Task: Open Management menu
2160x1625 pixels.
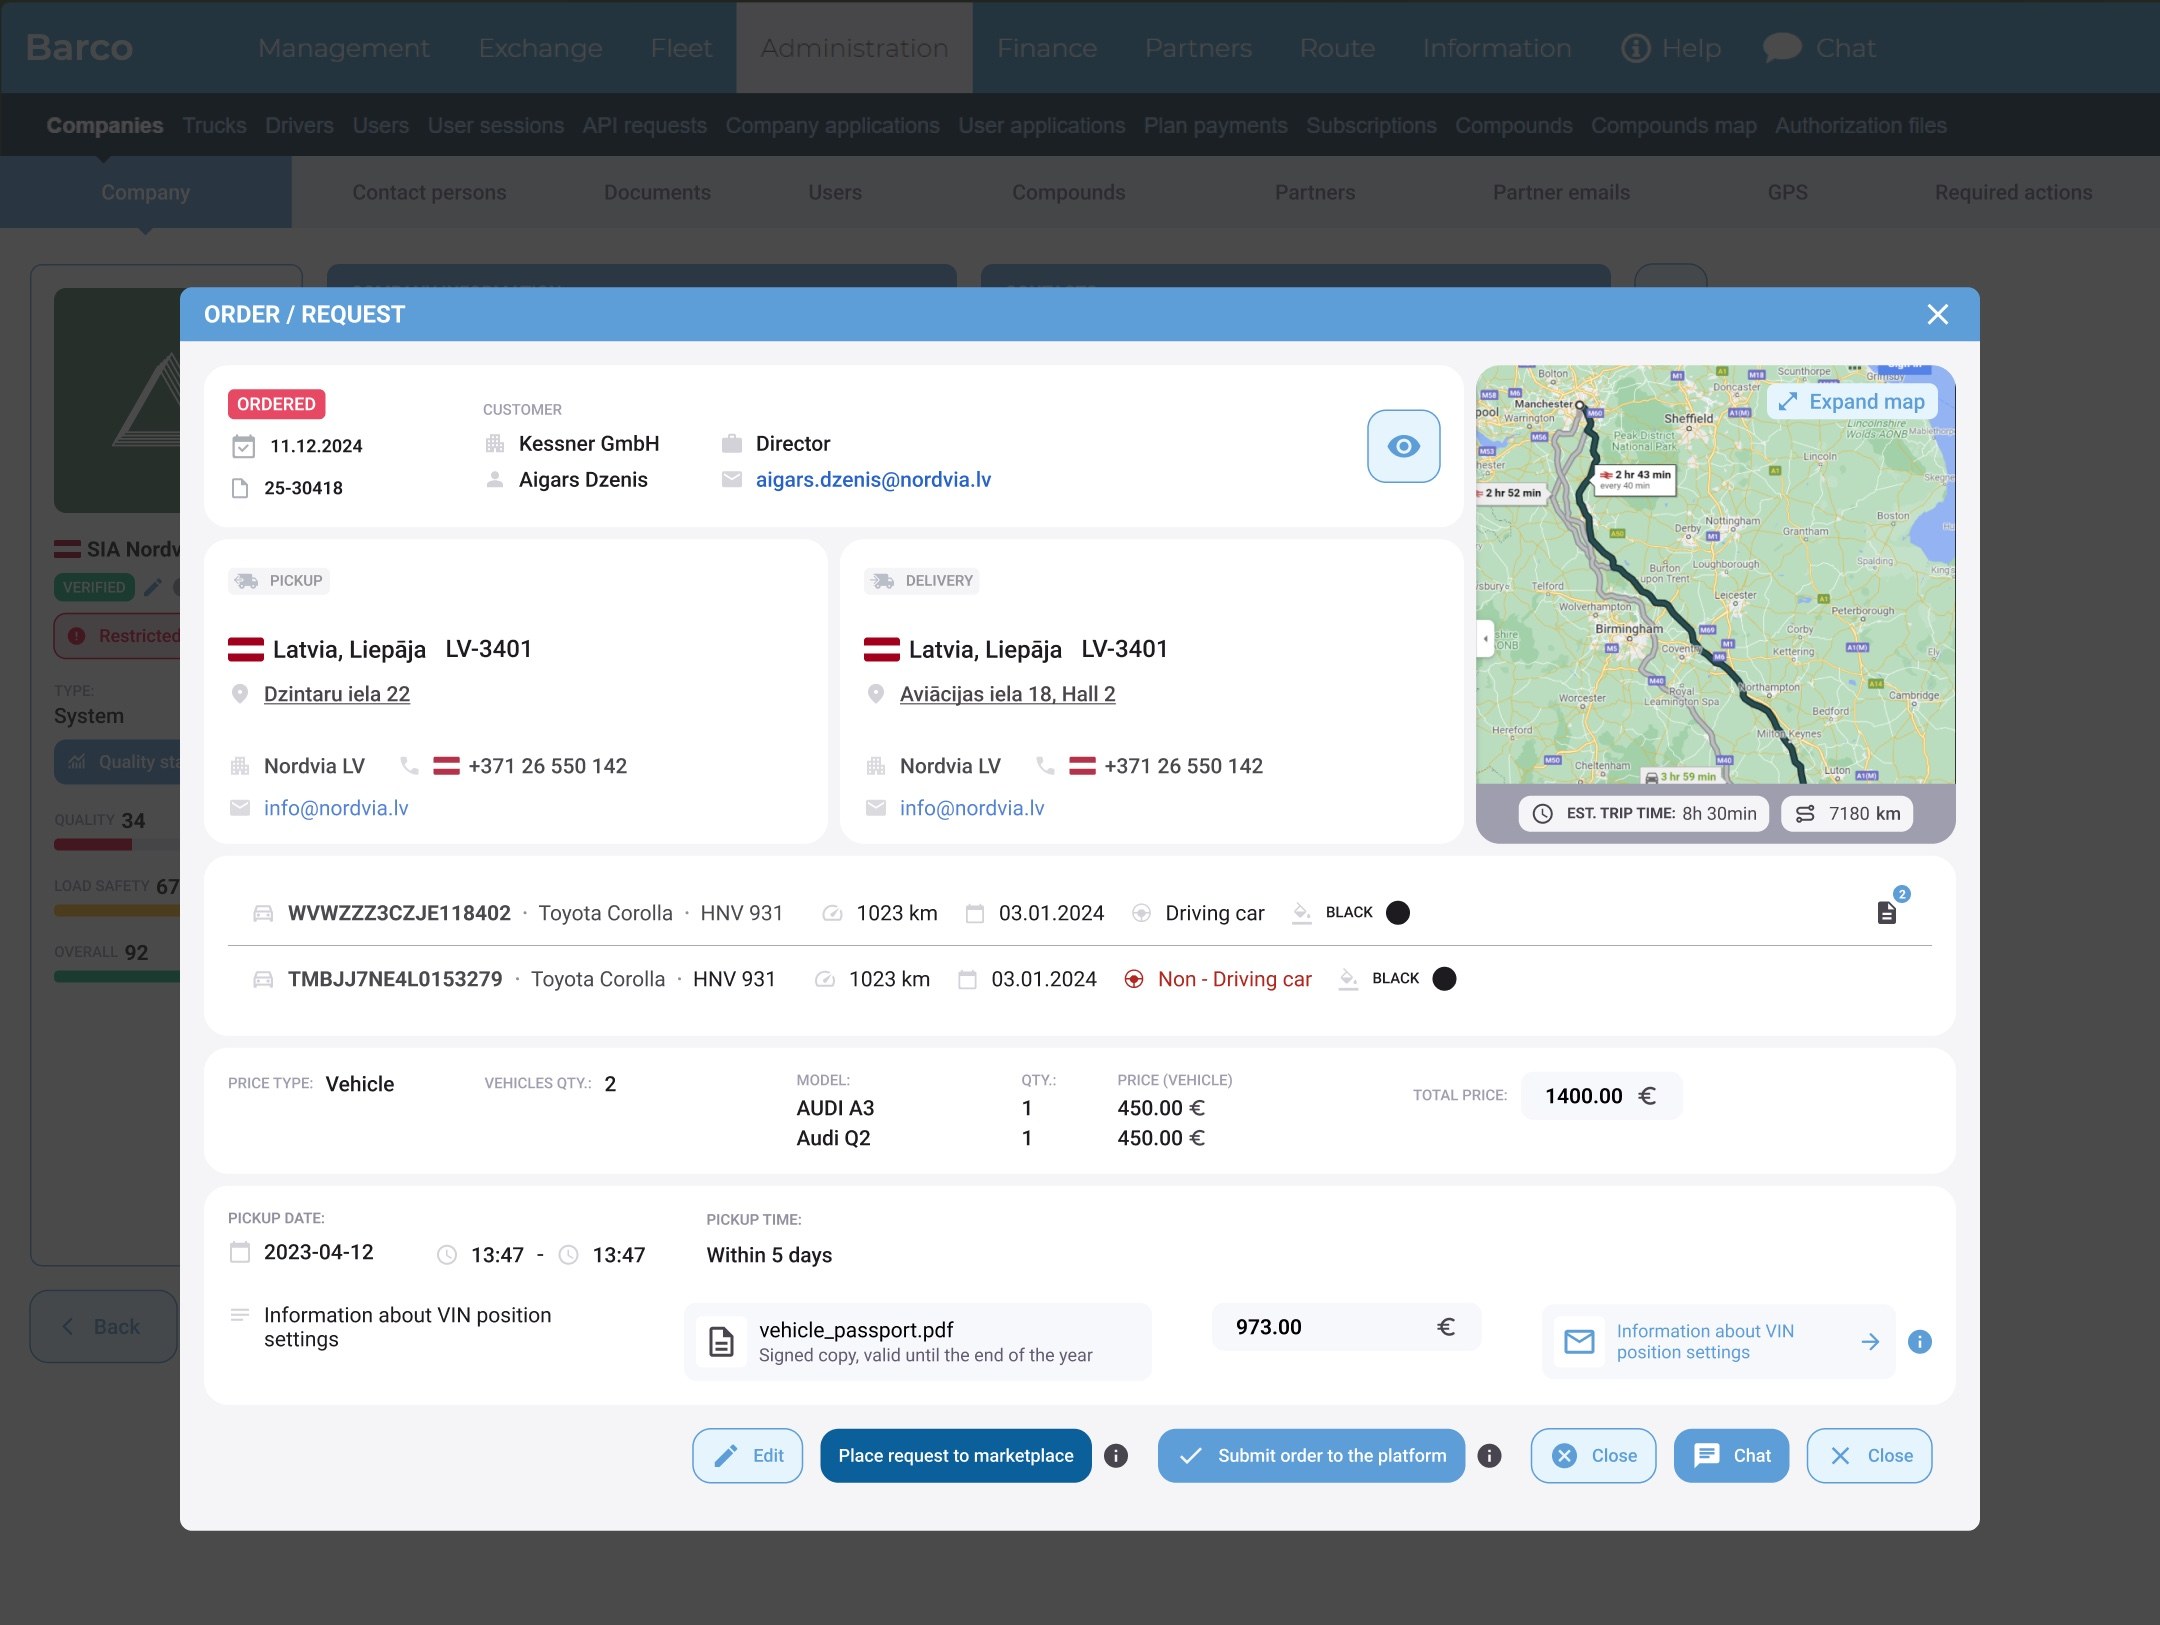Action: pyautogui.click(x=344, y=48)
